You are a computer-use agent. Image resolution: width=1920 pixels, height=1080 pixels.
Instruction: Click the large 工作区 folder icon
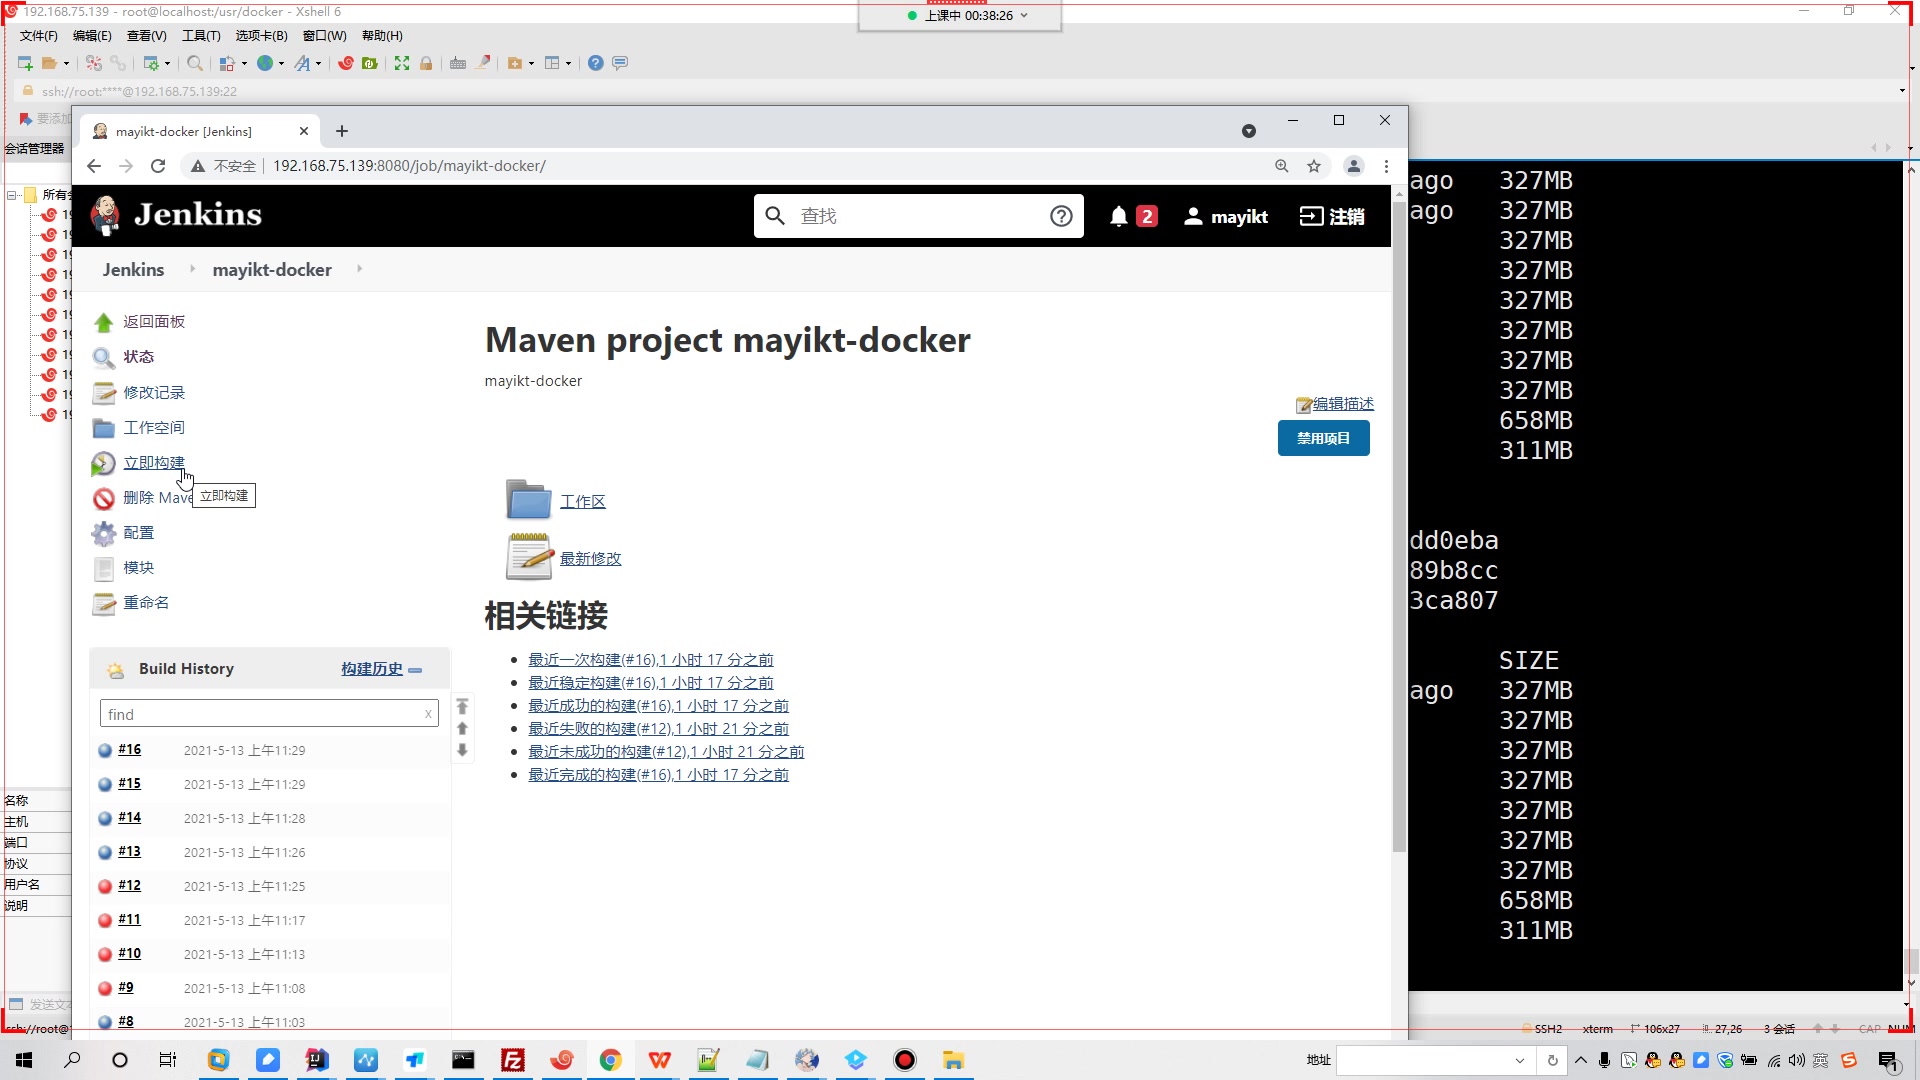coord(529,500)
